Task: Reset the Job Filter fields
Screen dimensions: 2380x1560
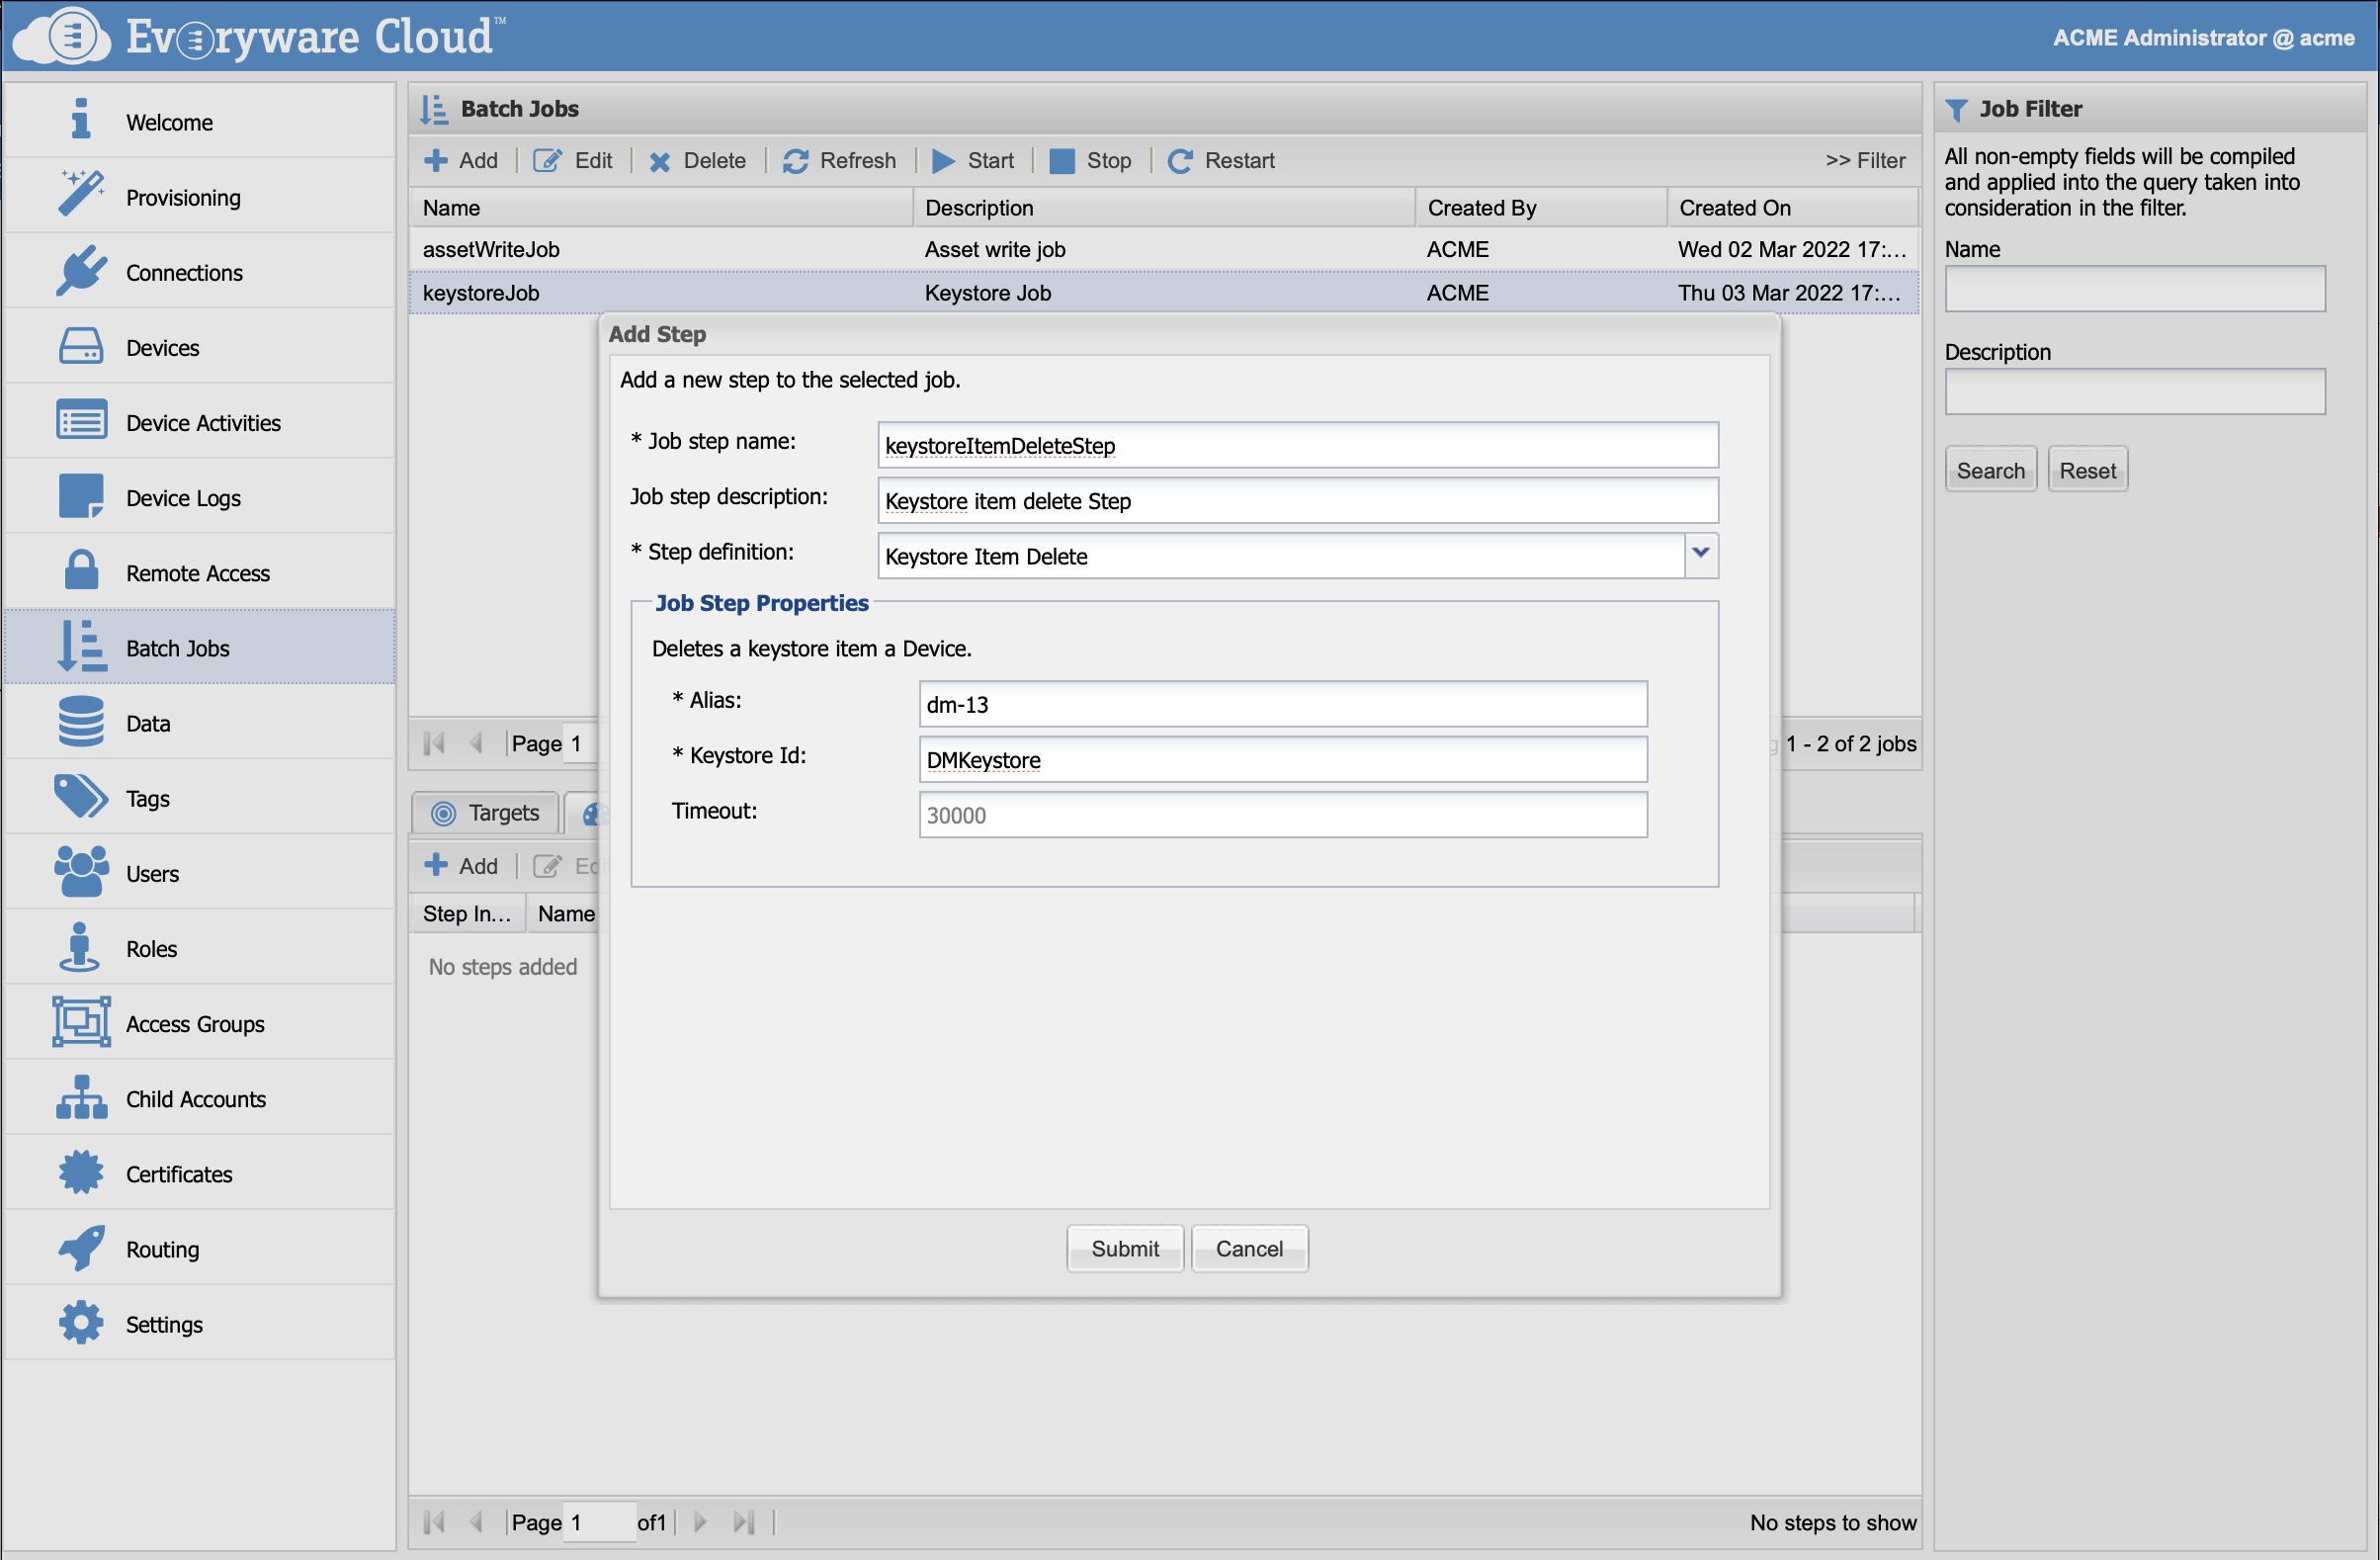Action: [x=2087, y=470]
